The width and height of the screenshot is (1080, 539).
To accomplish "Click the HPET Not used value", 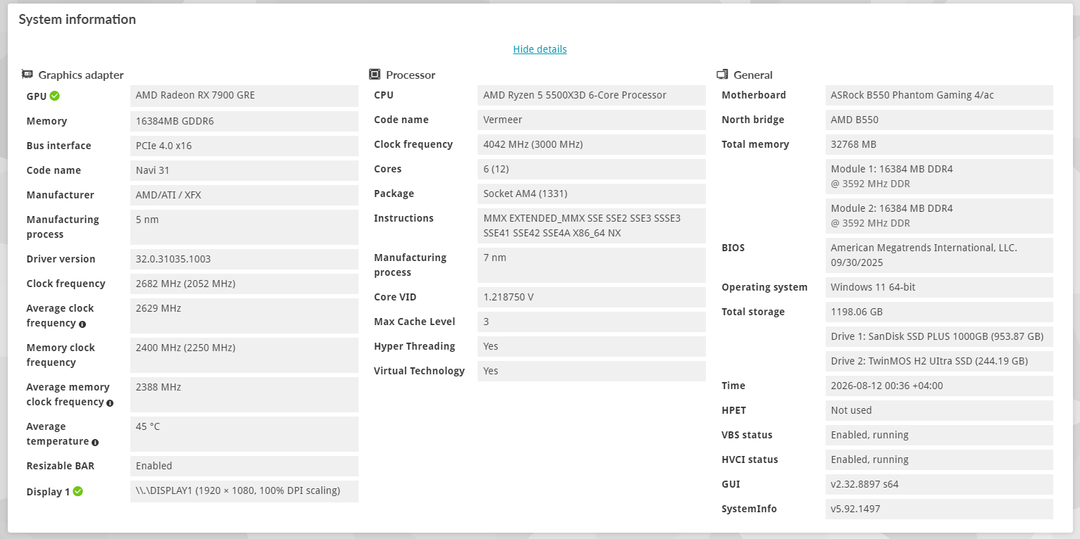I will [x=939, y=410].
